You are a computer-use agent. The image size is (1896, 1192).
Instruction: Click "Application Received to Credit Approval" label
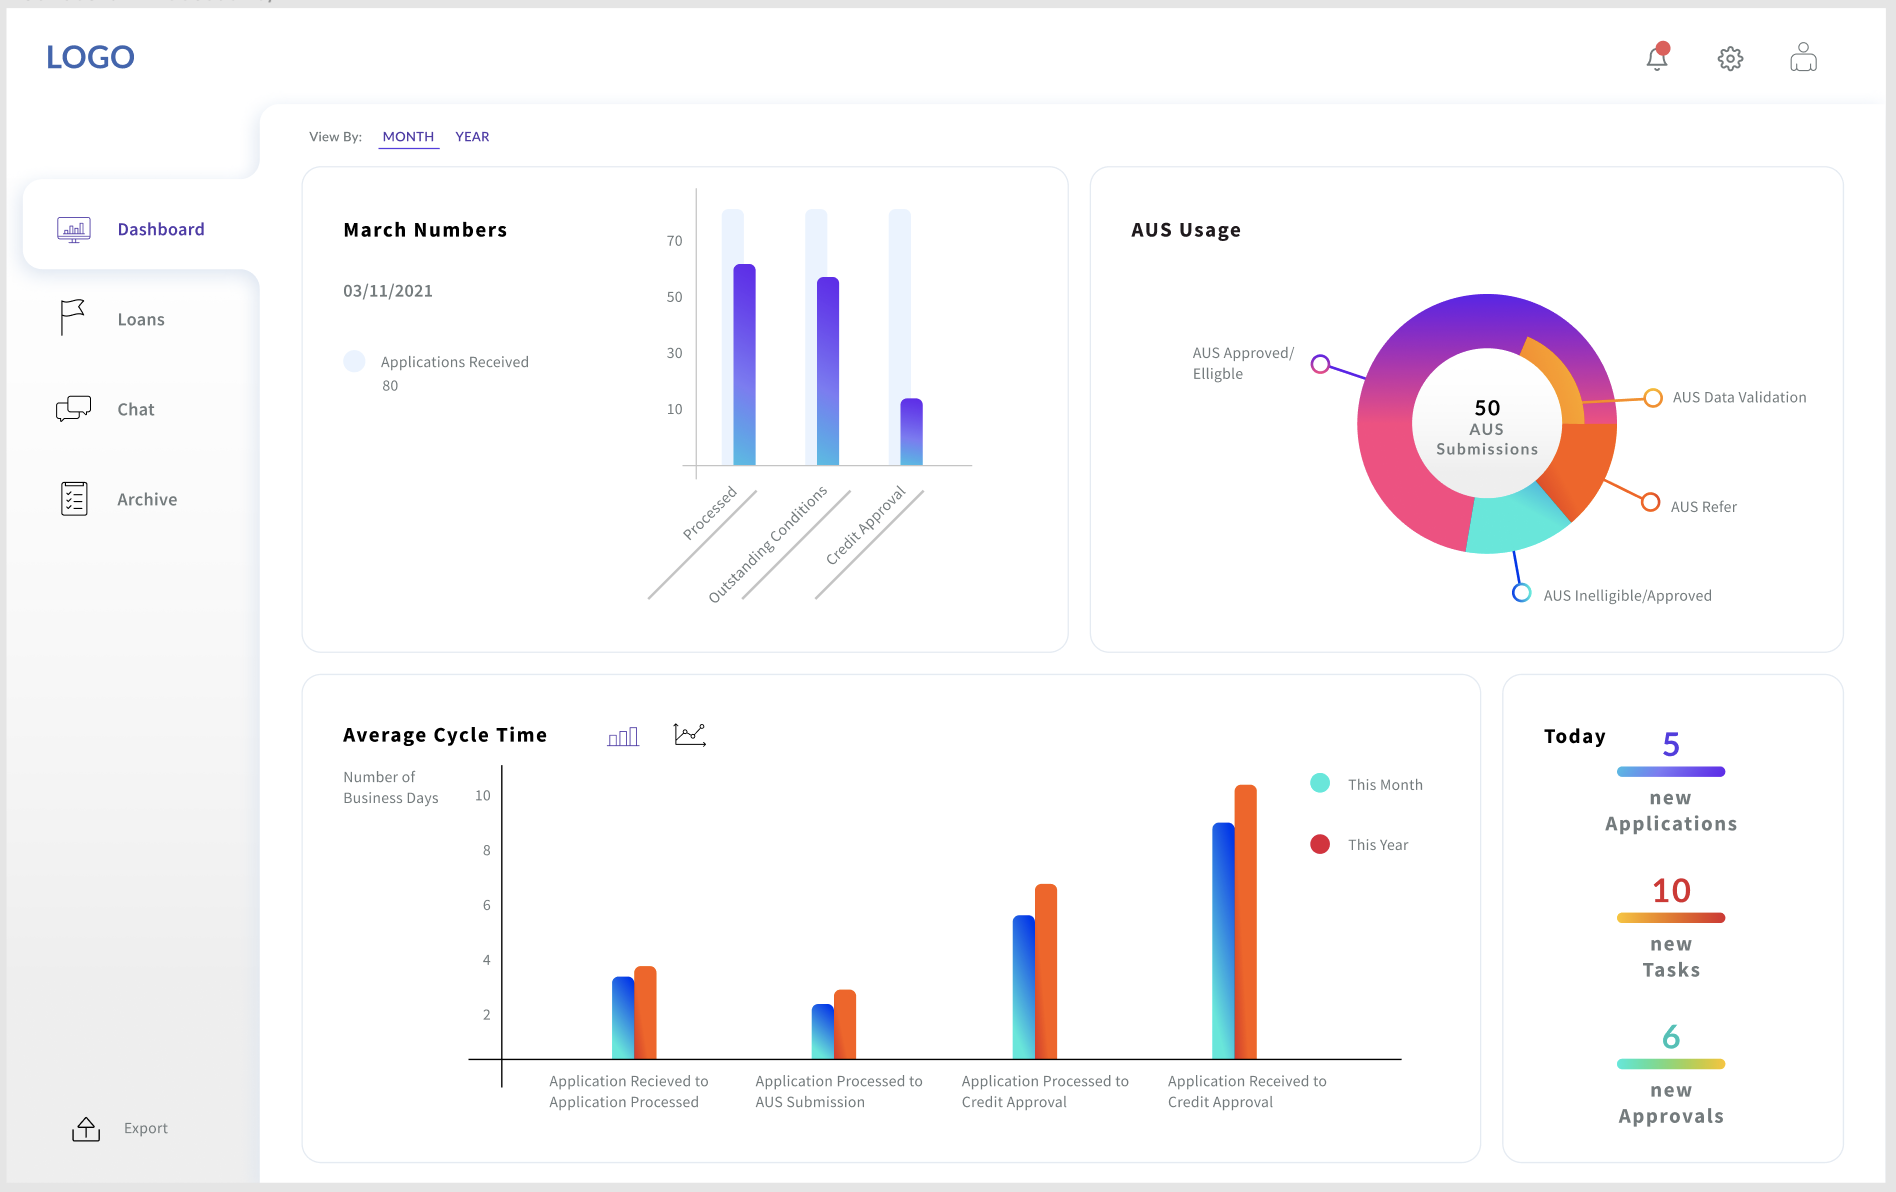[x=1247, y=1091]
